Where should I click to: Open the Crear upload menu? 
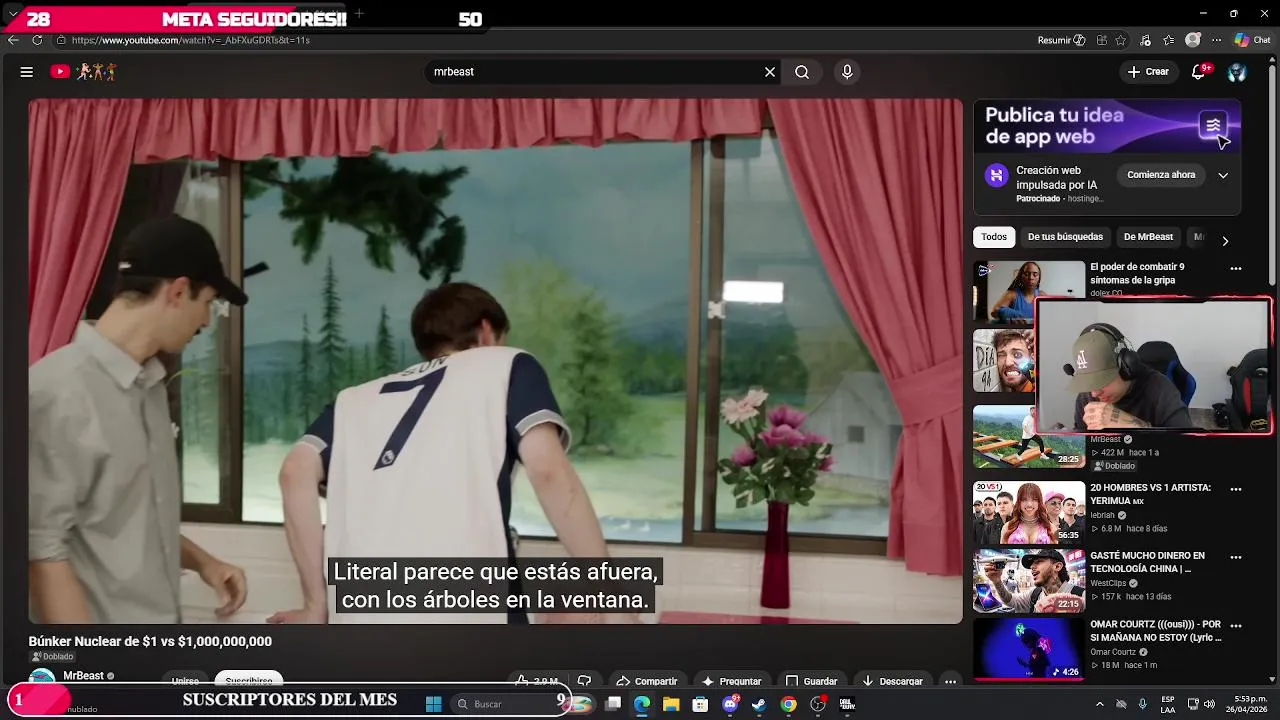[x=1148, y=72]
